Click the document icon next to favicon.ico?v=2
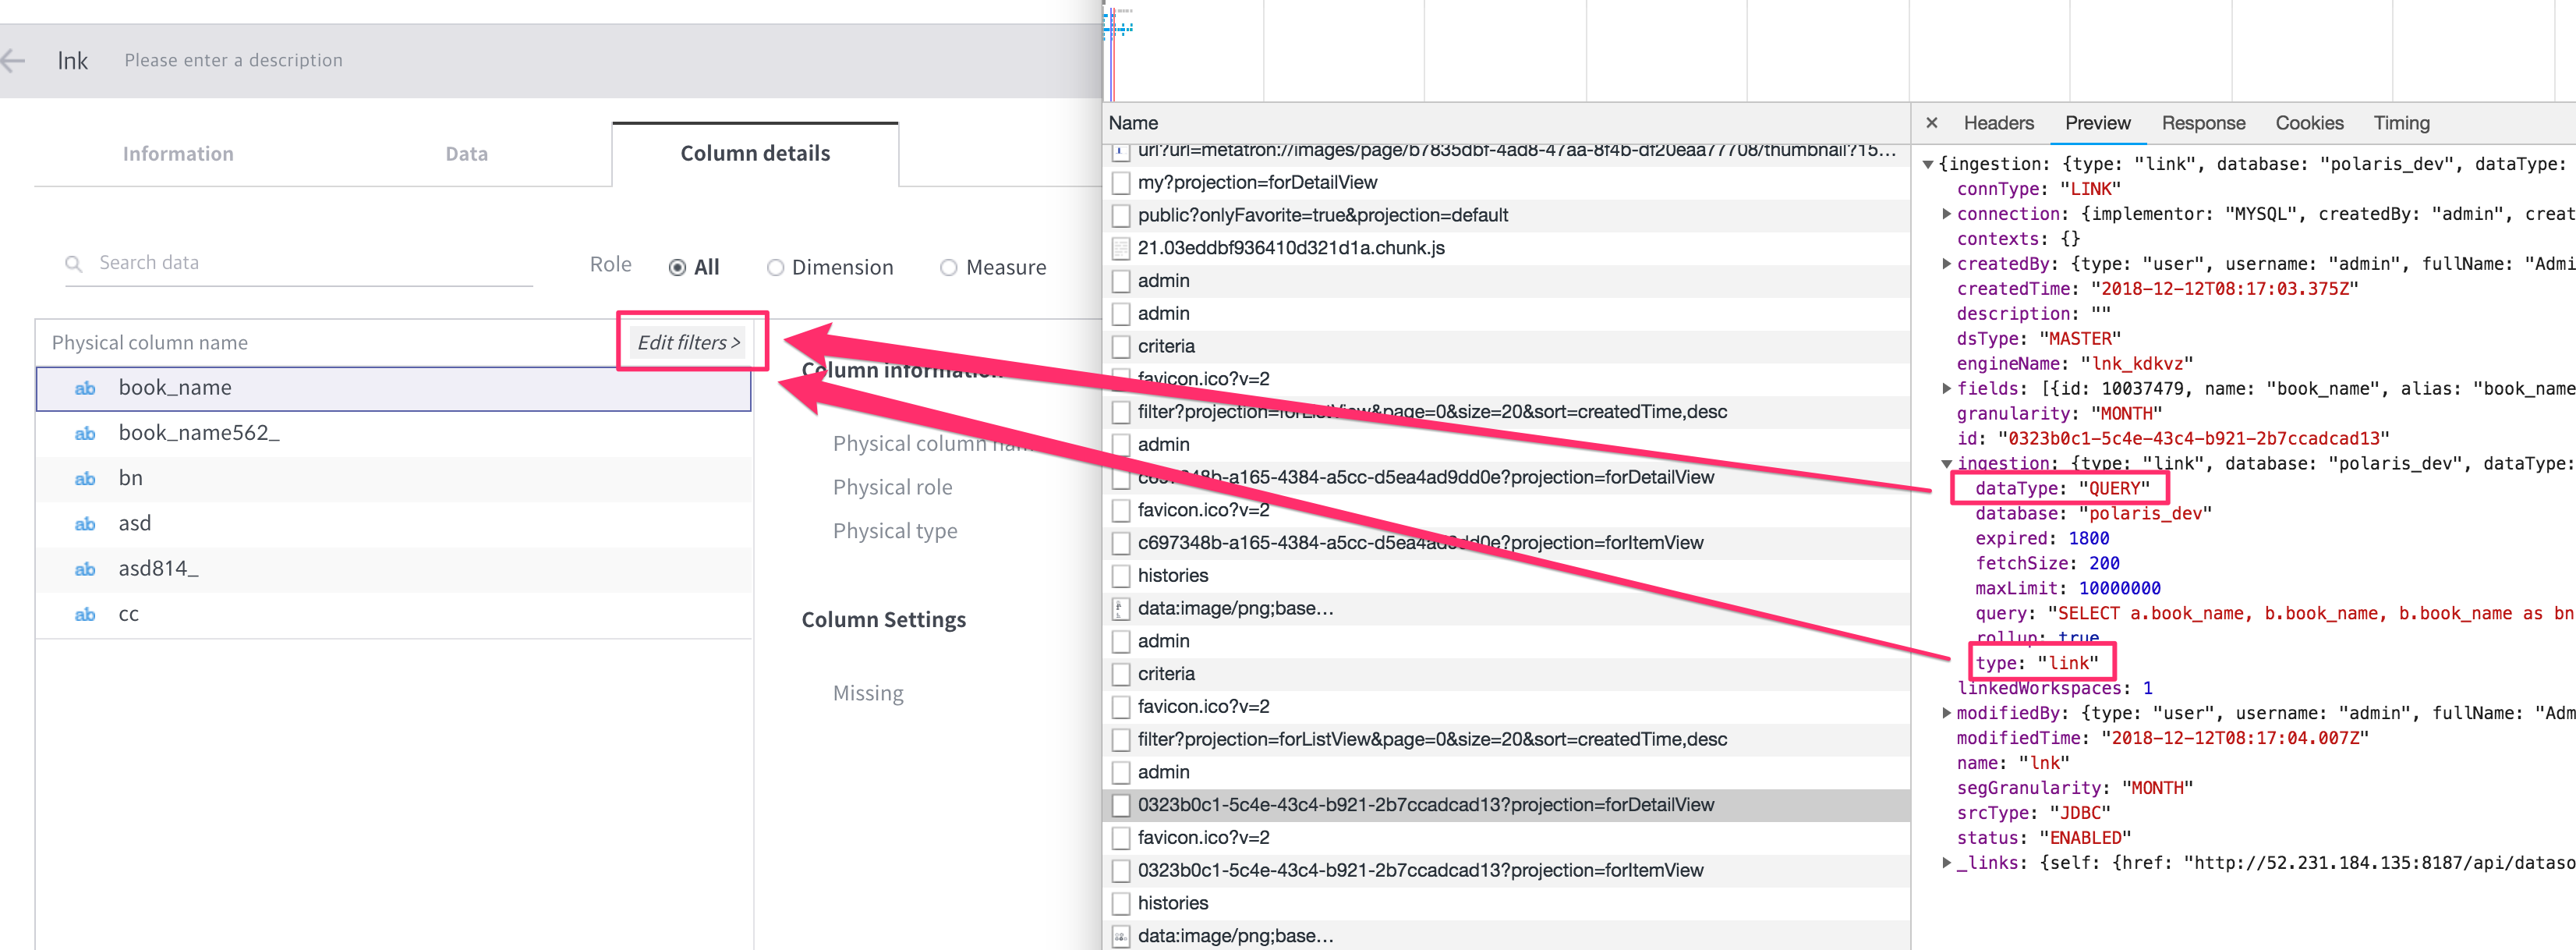Screen dimensions: 2576x950 pyautogui.click(x=1121, y=379)
